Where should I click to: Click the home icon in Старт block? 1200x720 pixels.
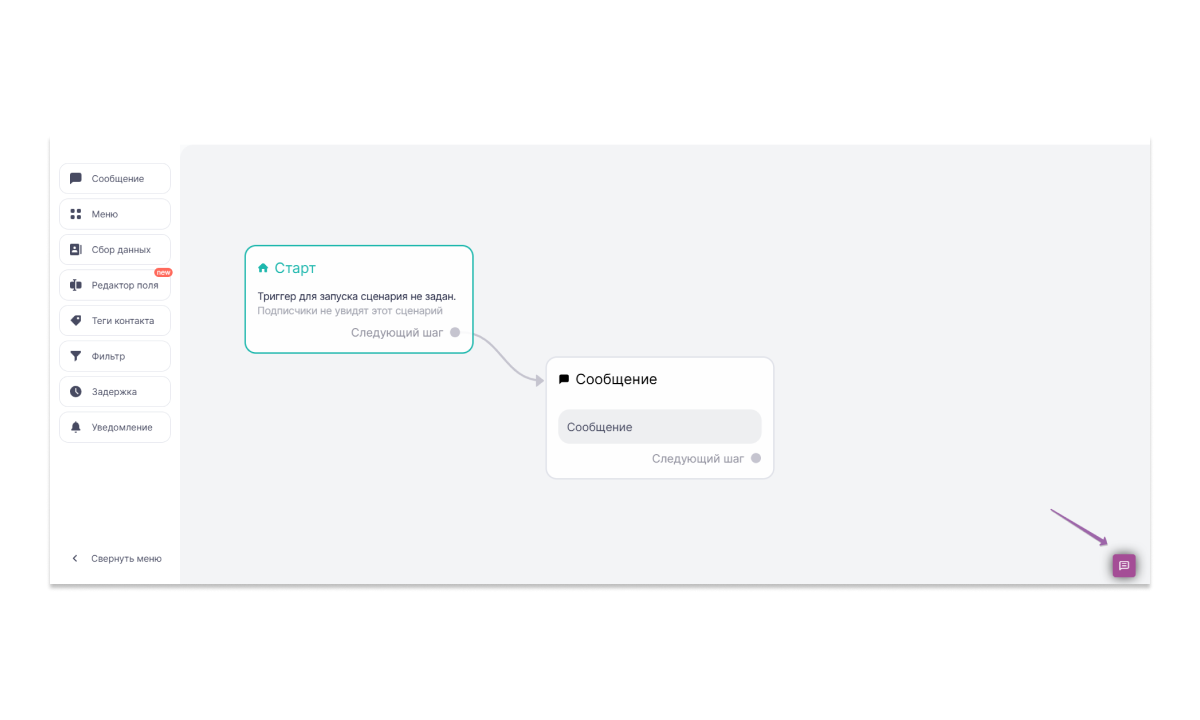(x=263, y=268)
